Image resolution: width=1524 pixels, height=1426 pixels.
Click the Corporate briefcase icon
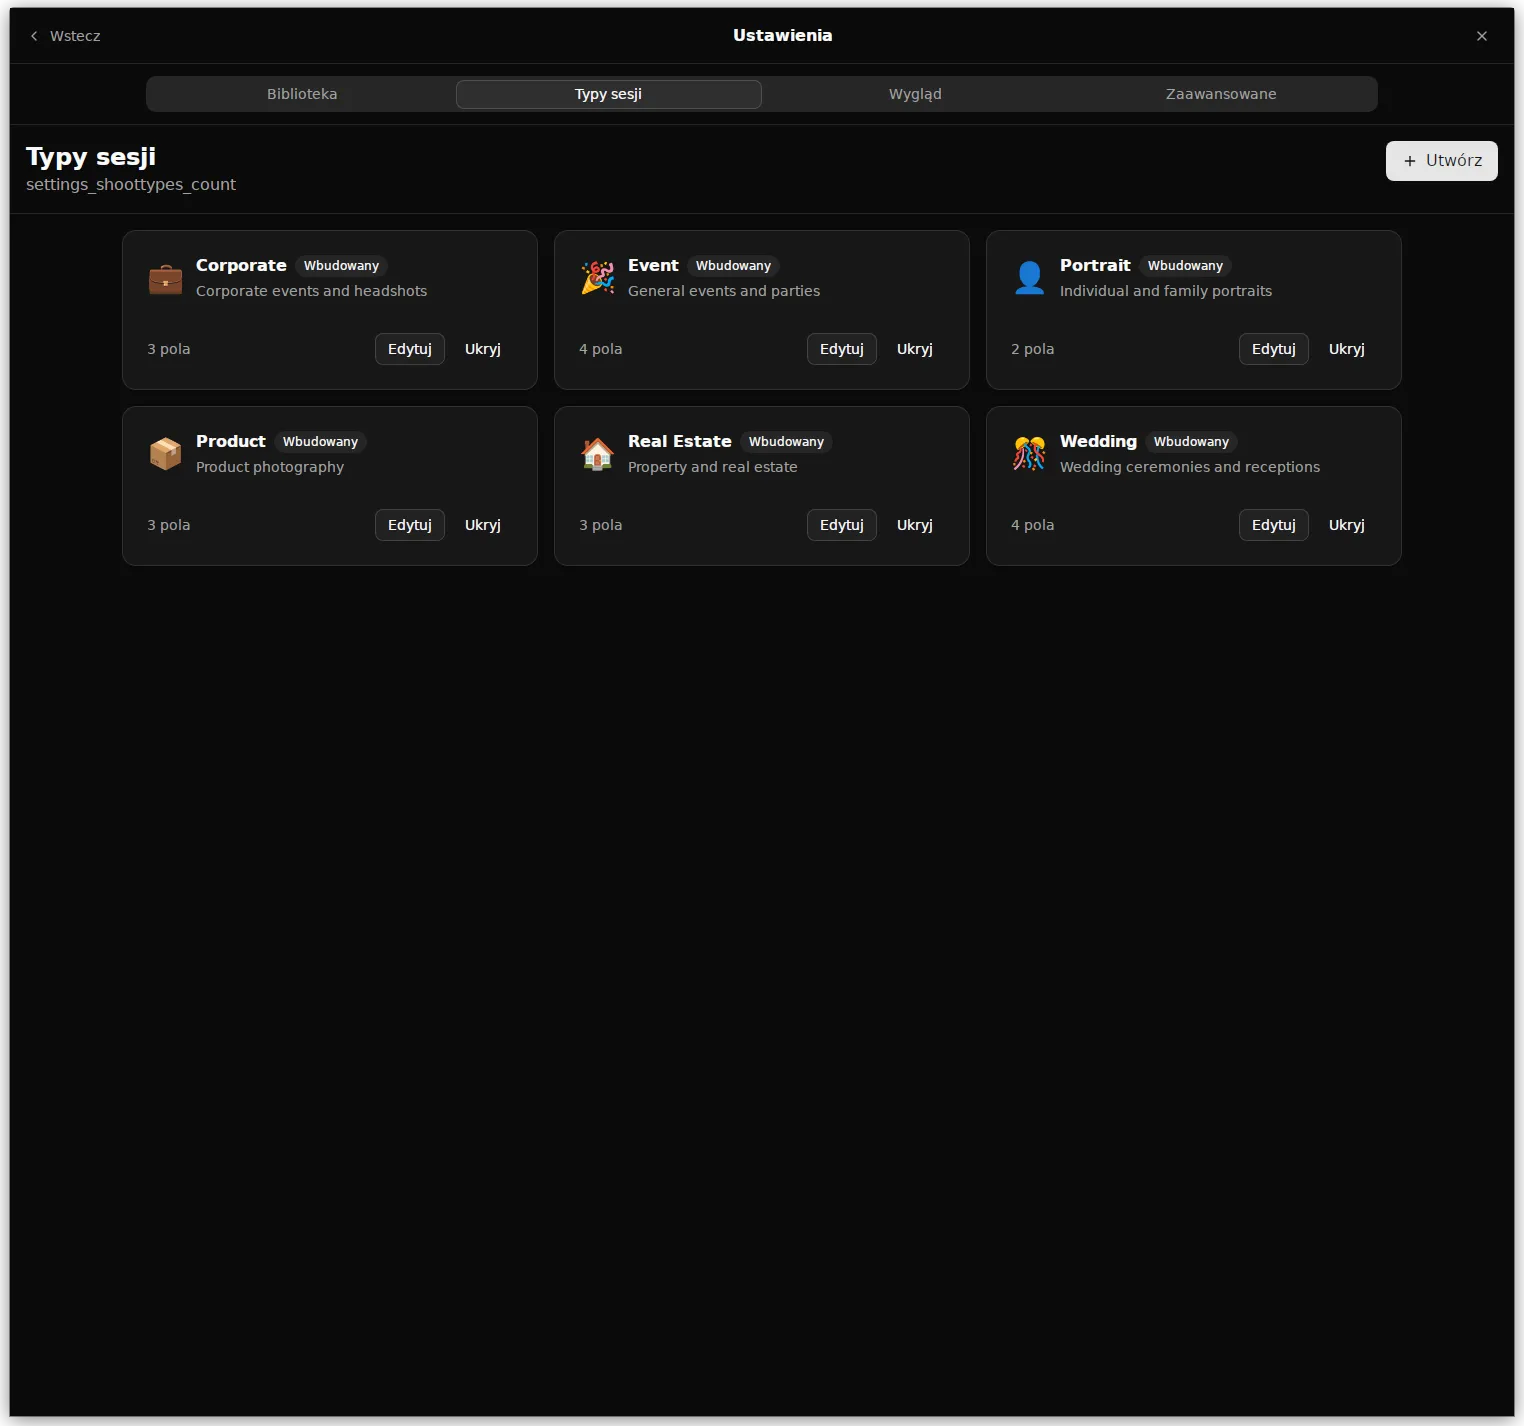165,278
